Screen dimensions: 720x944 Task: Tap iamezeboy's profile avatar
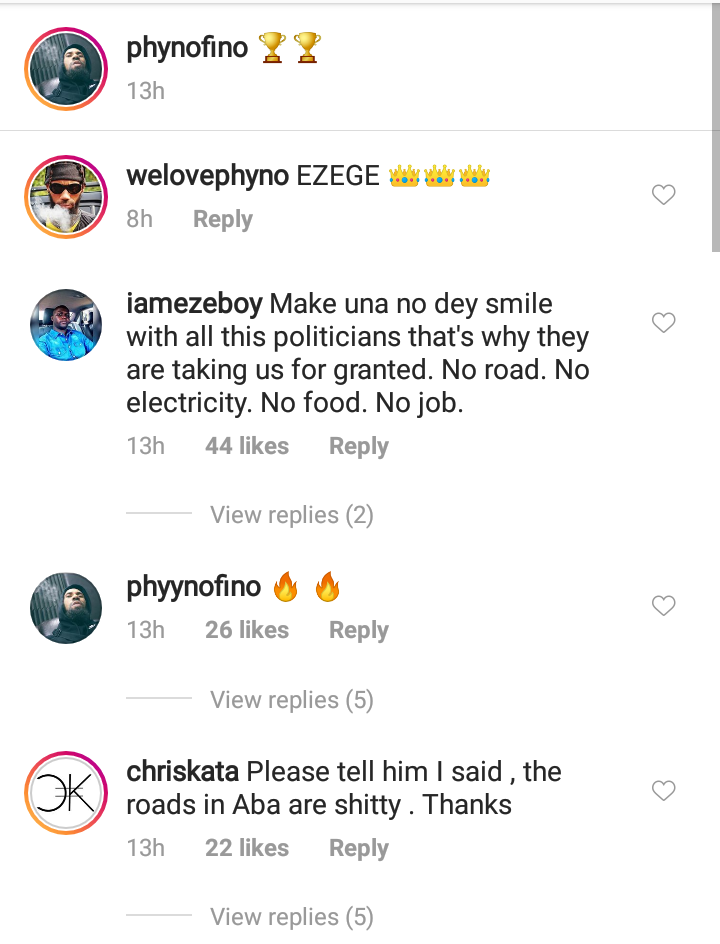65,325
